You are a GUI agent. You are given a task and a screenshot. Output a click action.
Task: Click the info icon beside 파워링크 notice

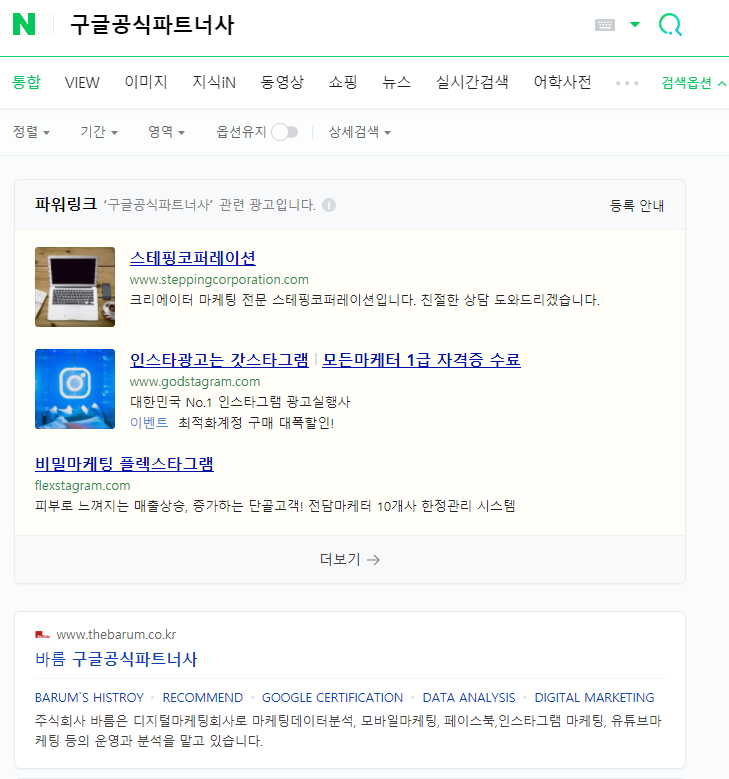pos(329,205)
